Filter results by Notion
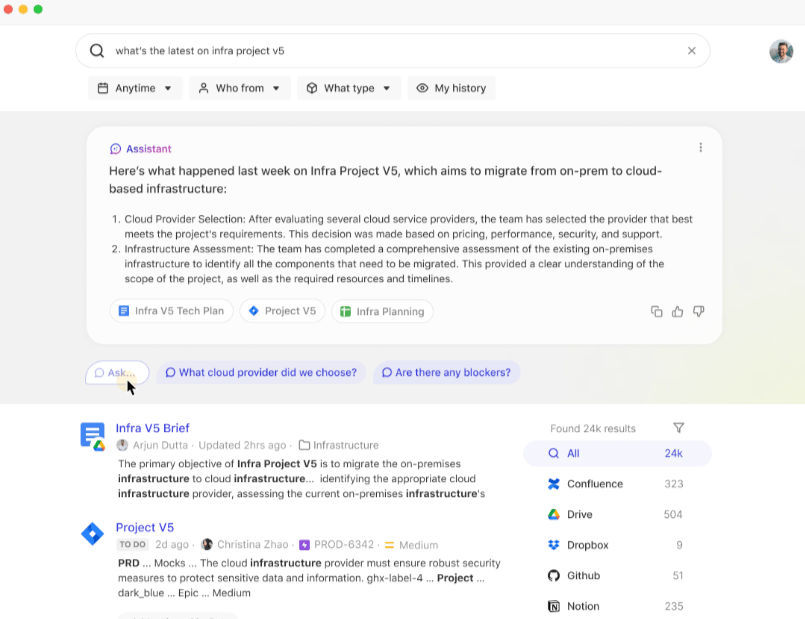 (617, 606)
